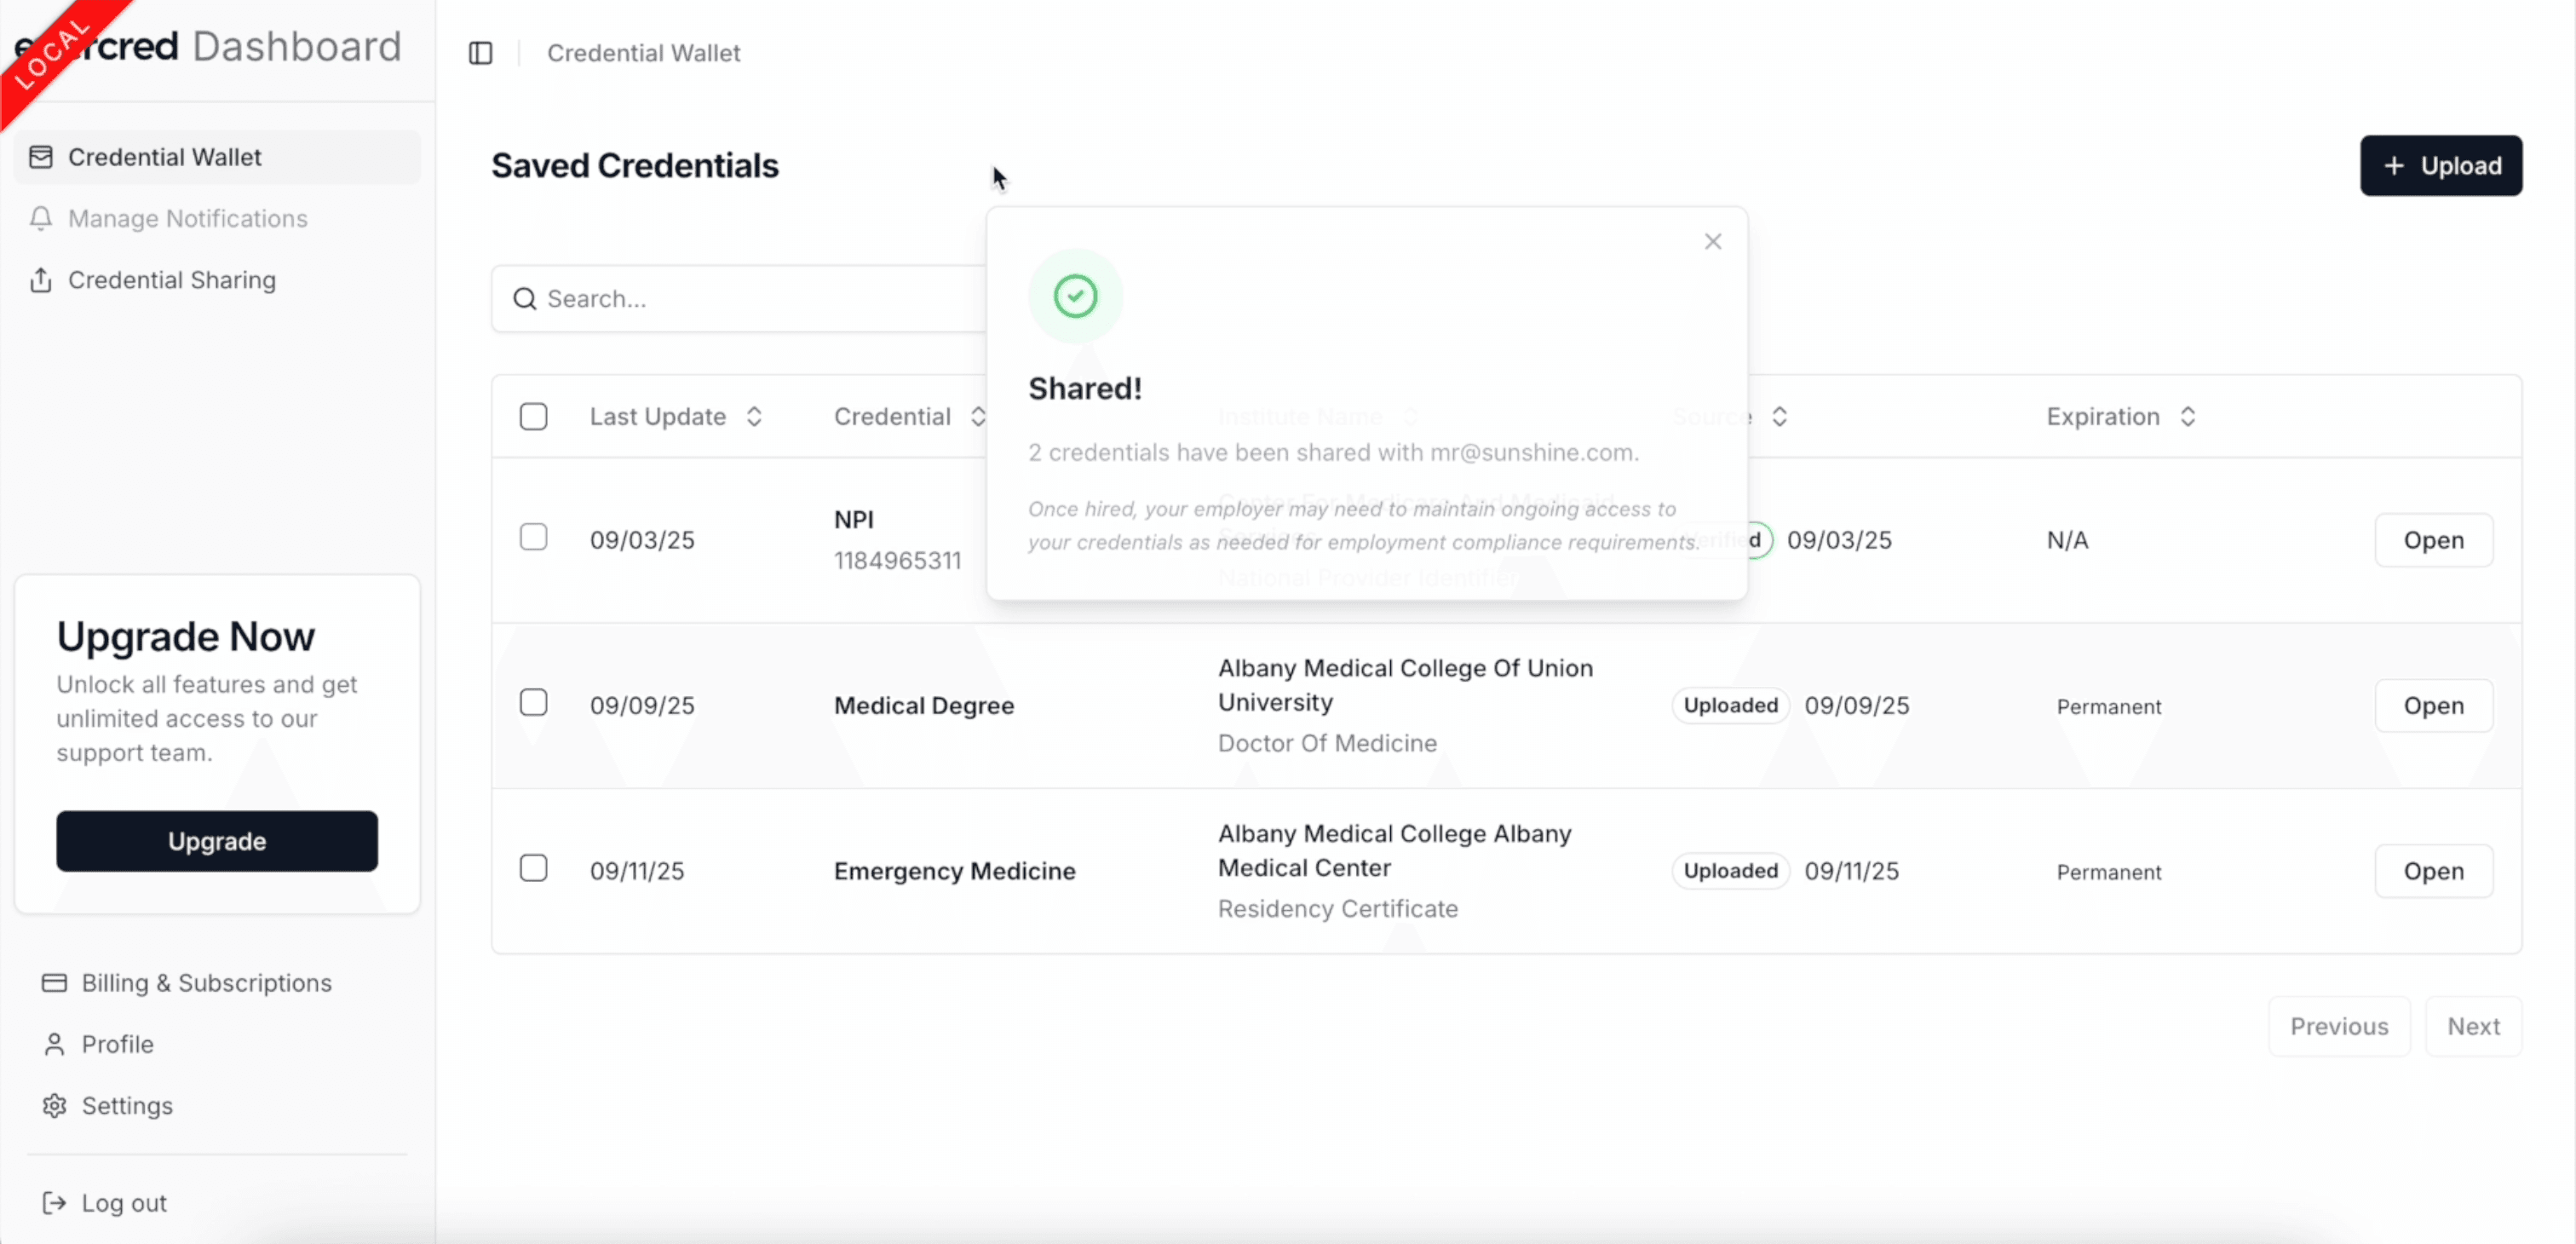Open the Medical Degree credential
This screenshot has width=2576, height=1244.
(x=2433, y=706)
